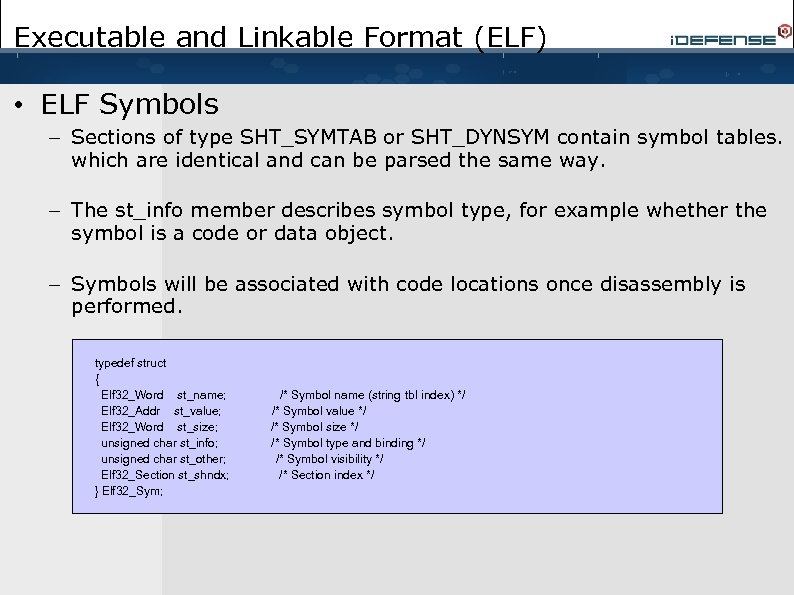Click the comment 'Symbol name (string tbl index)'
This screenshot has width=794, height=595.
tap(372, 395)
